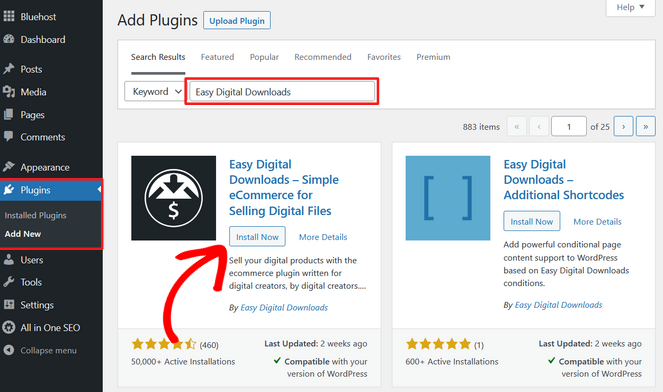663x392 pixels.
Task: Open the Keyword search type dropdown
Action: point(155,91)
